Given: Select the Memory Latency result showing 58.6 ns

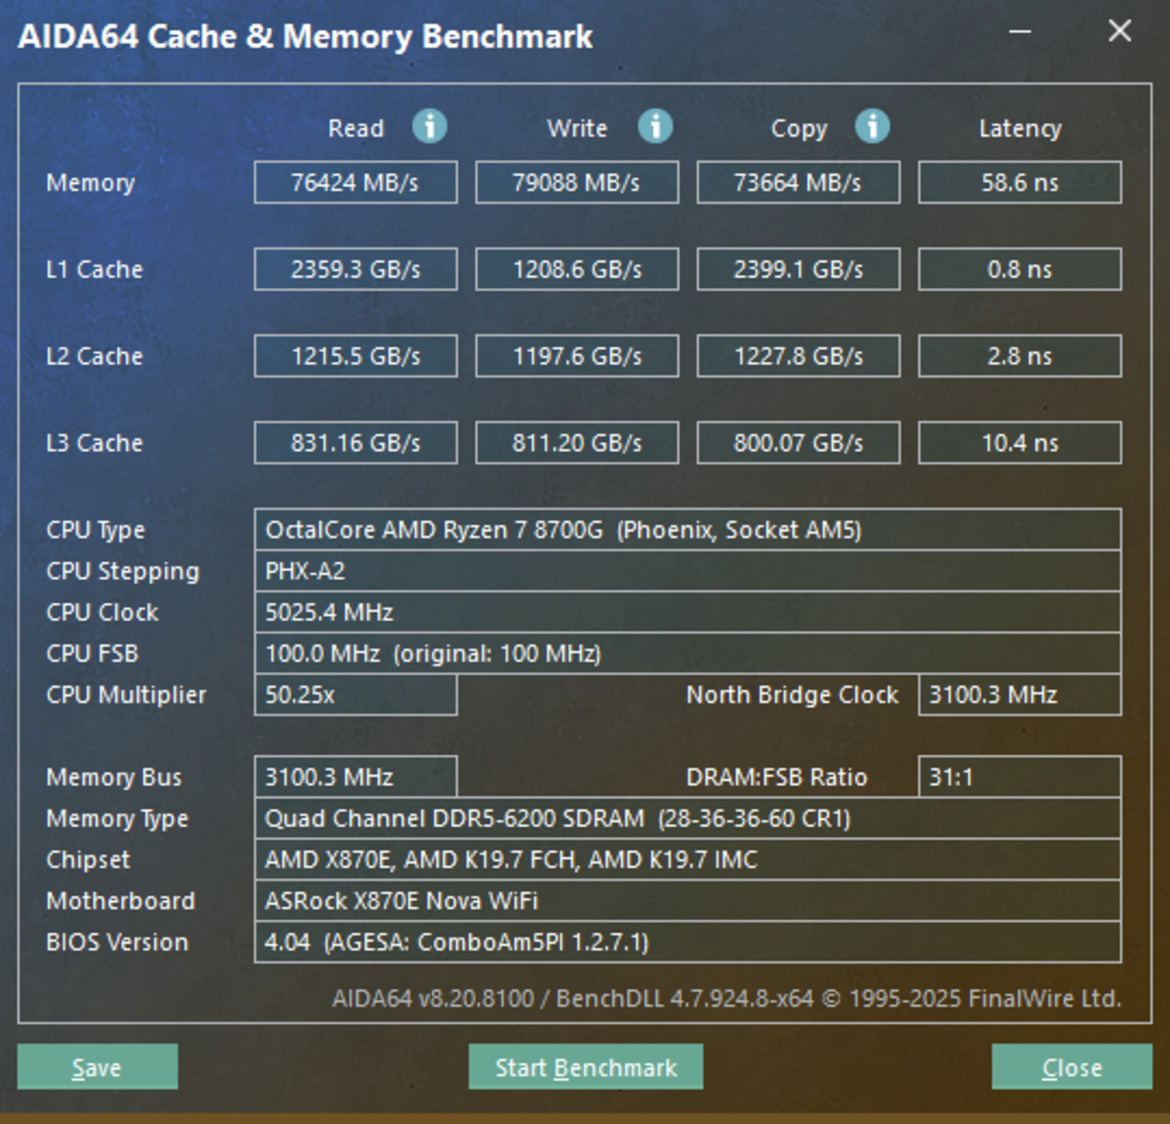Looking at the screenshot, I should point(1019,182).
